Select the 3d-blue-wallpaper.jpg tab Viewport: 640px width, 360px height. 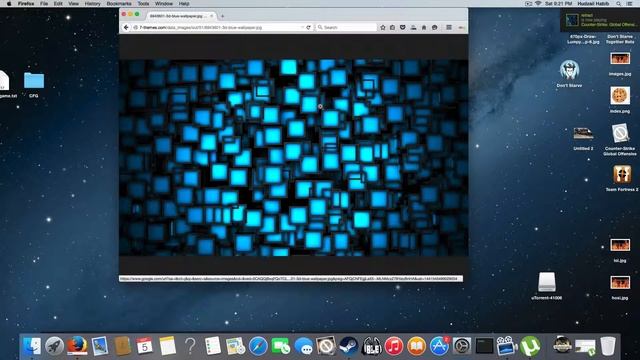pos(179,16)
